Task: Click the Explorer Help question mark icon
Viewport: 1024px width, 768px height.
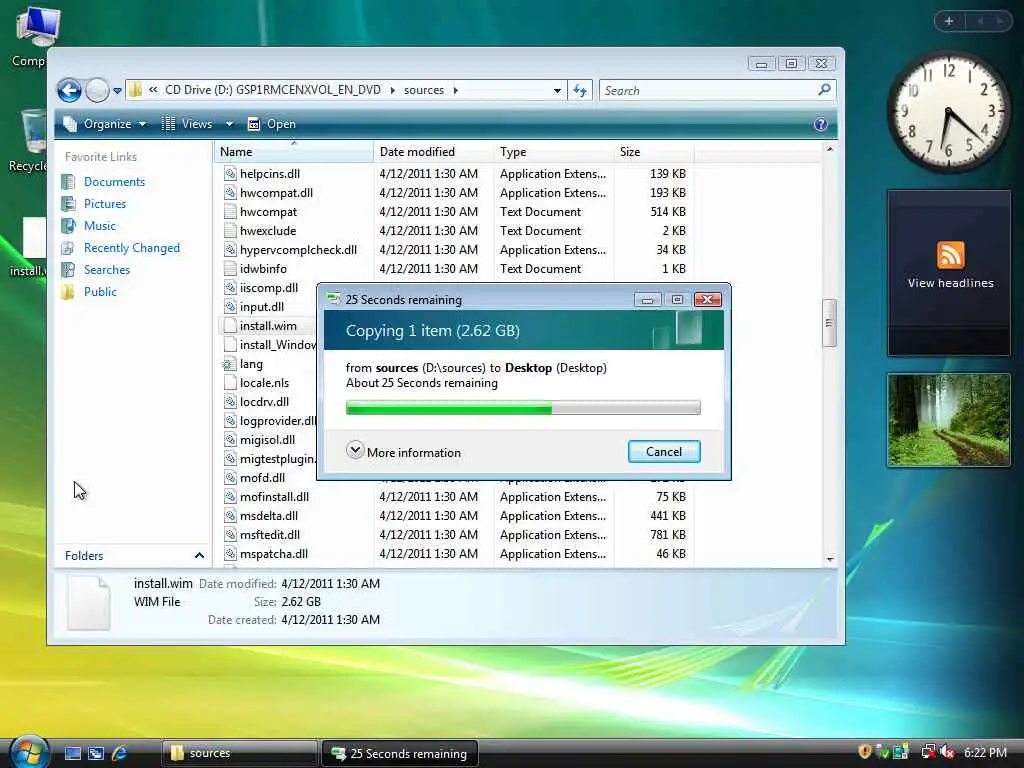Action: click(821, 124)
